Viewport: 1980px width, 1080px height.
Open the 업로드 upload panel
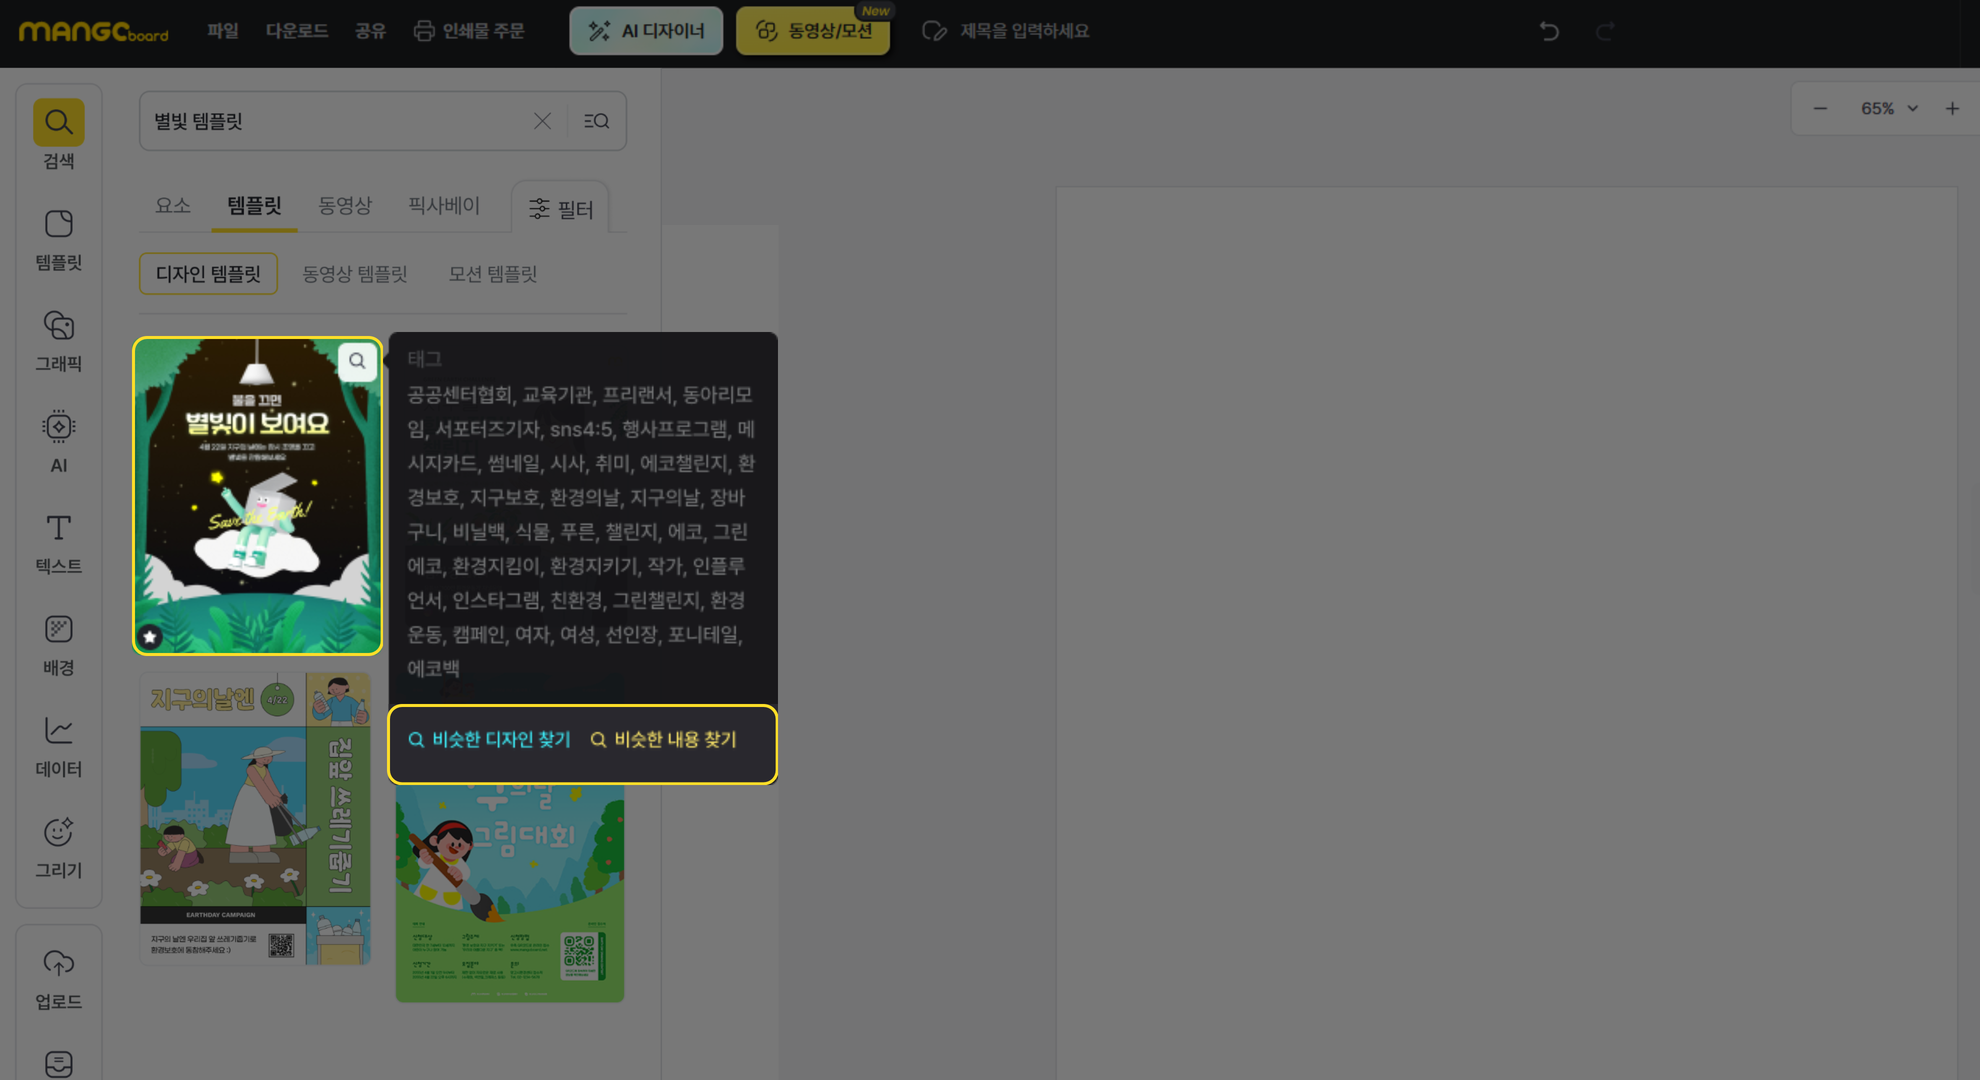pyautogui.click(x=58, y=980)
